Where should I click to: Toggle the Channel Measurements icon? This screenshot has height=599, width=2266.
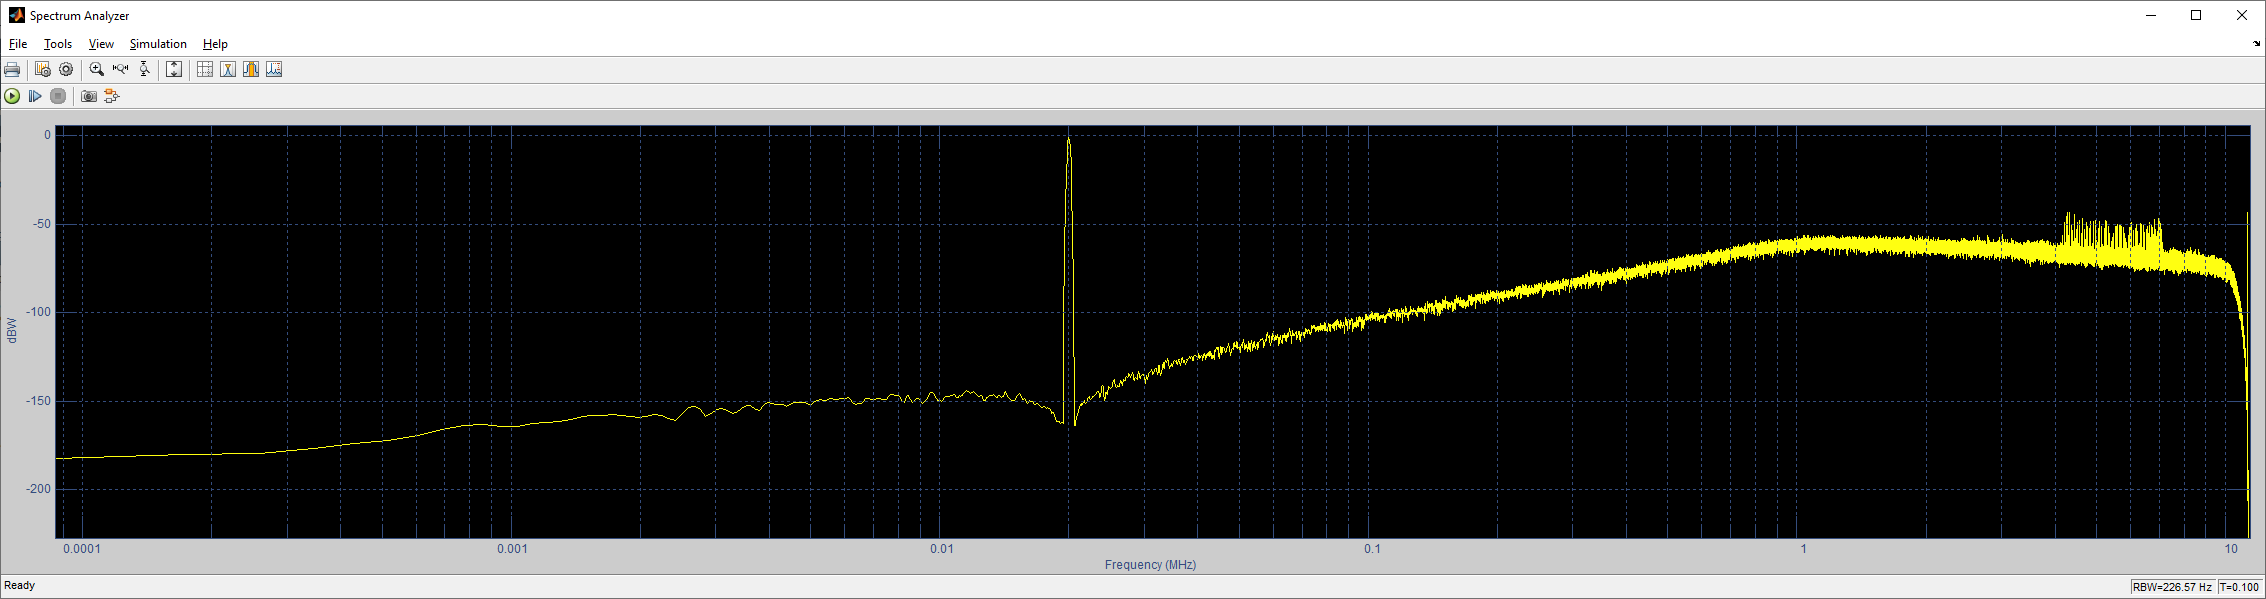pyautogui.click(x=251, y=69)
